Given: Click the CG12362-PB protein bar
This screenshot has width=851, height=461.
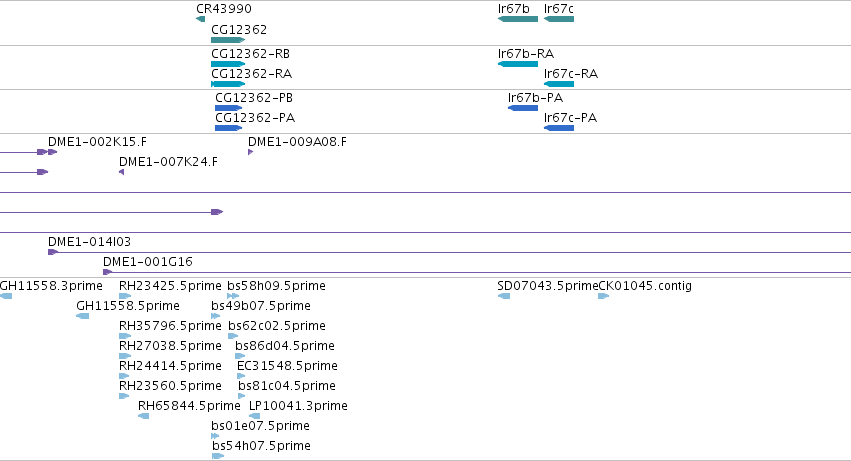Looking at the screenshot, I should pos(228,108).
